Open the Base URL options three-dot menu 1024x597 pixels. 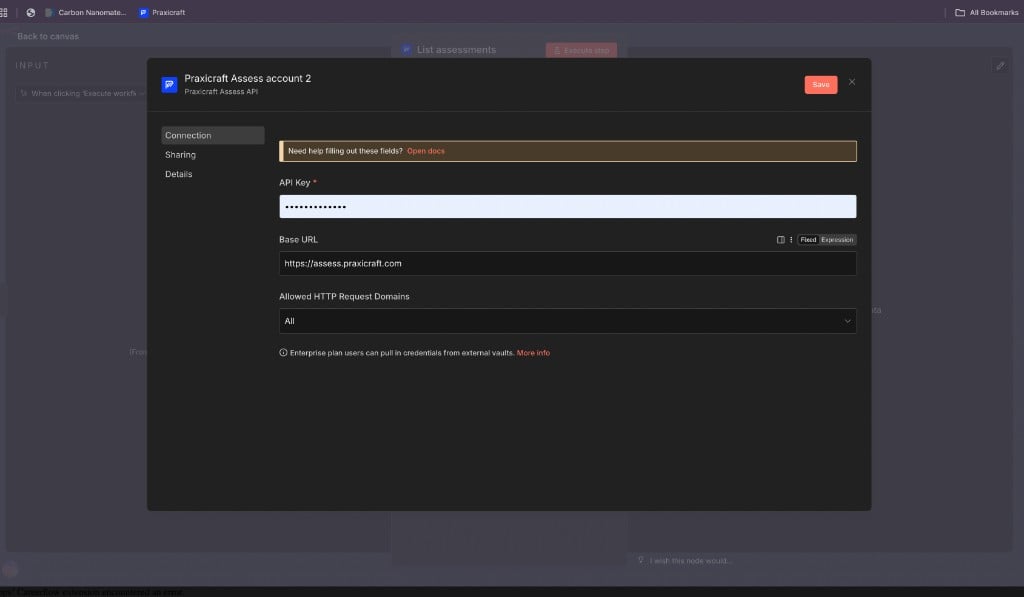791,240
